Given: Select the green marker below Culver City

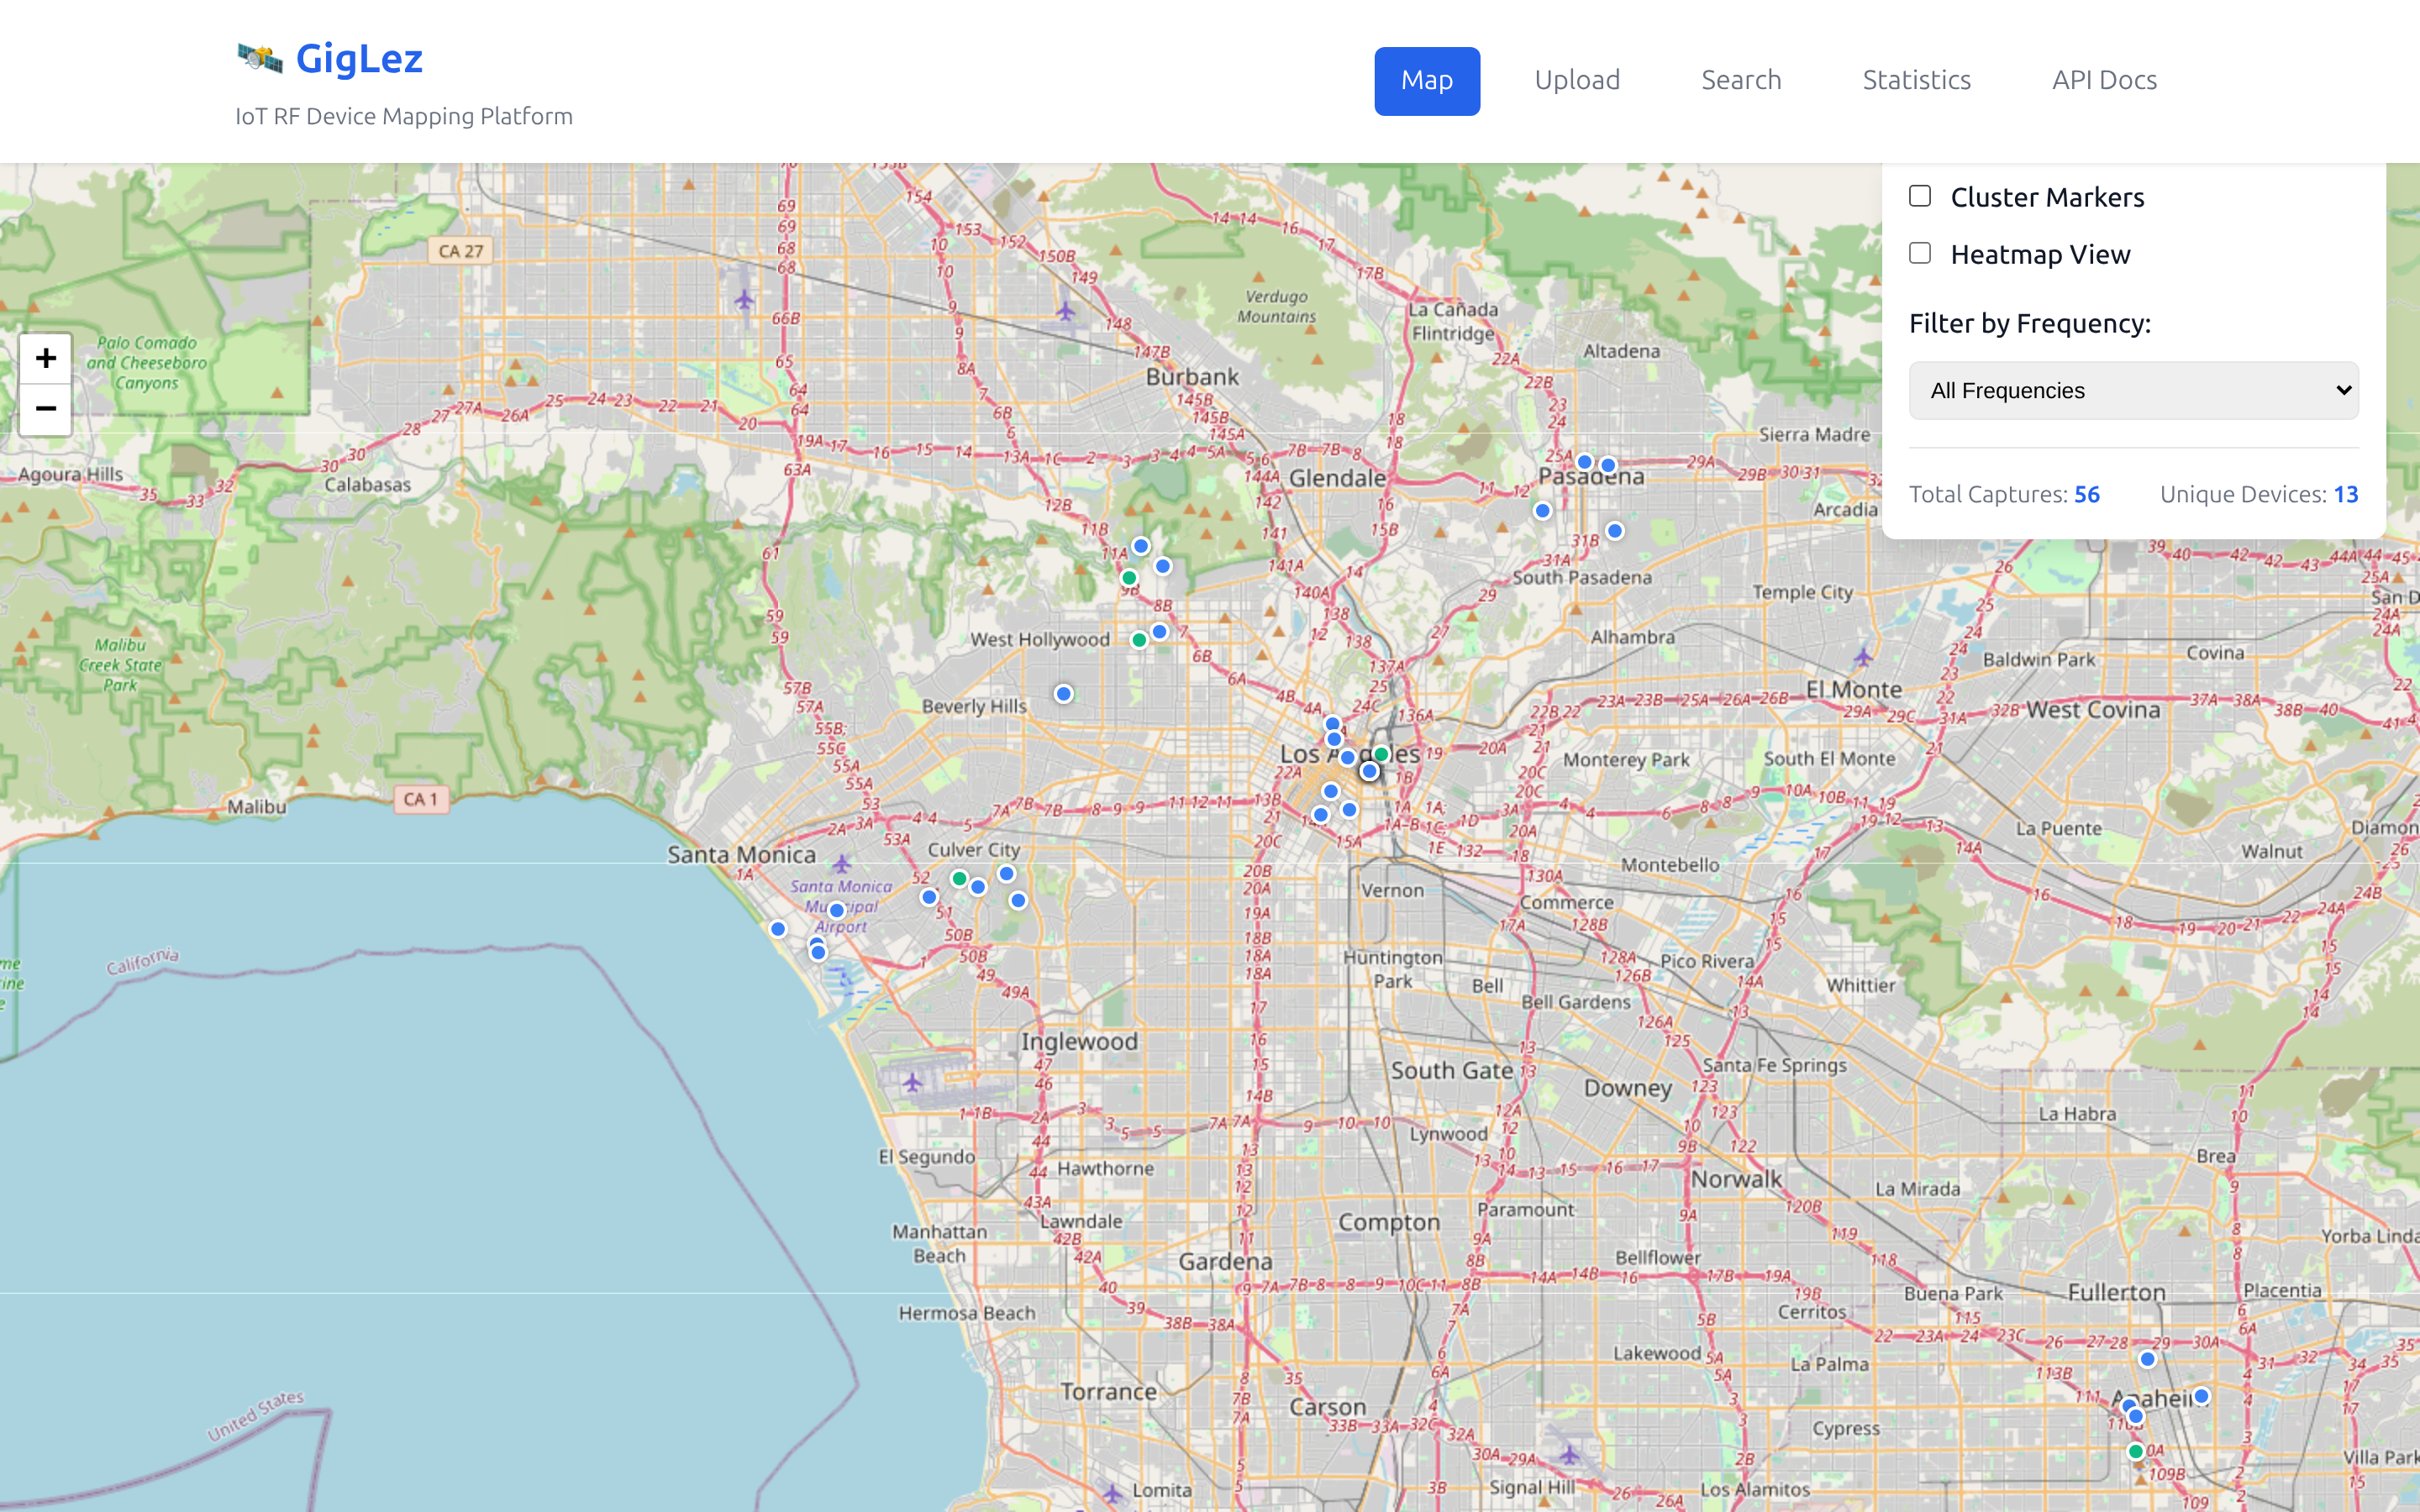Looking at the screenshot, I should pyautogui.click(x=959, y=879).
